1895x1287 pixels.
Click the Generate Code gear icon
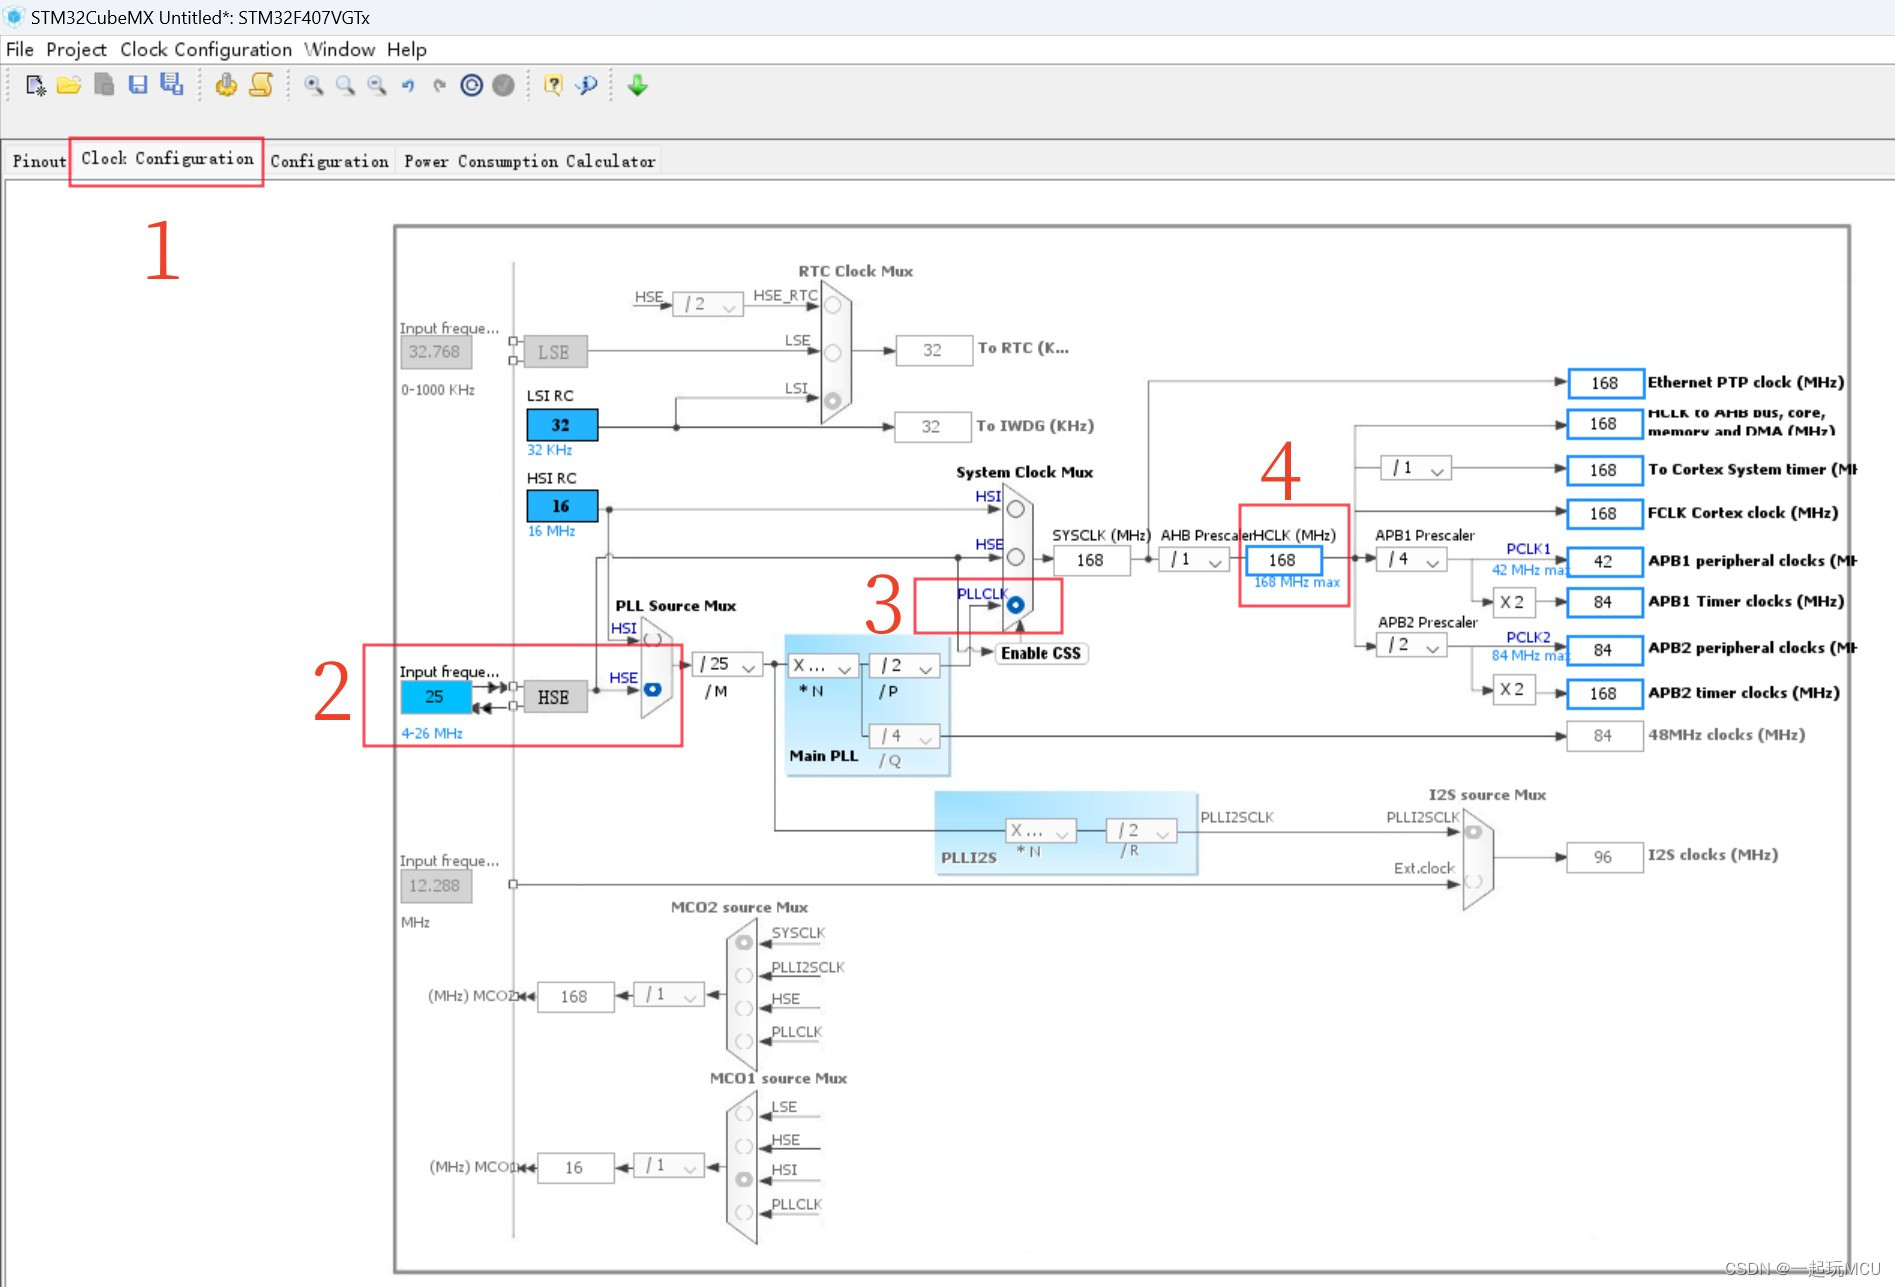point(227,86)
